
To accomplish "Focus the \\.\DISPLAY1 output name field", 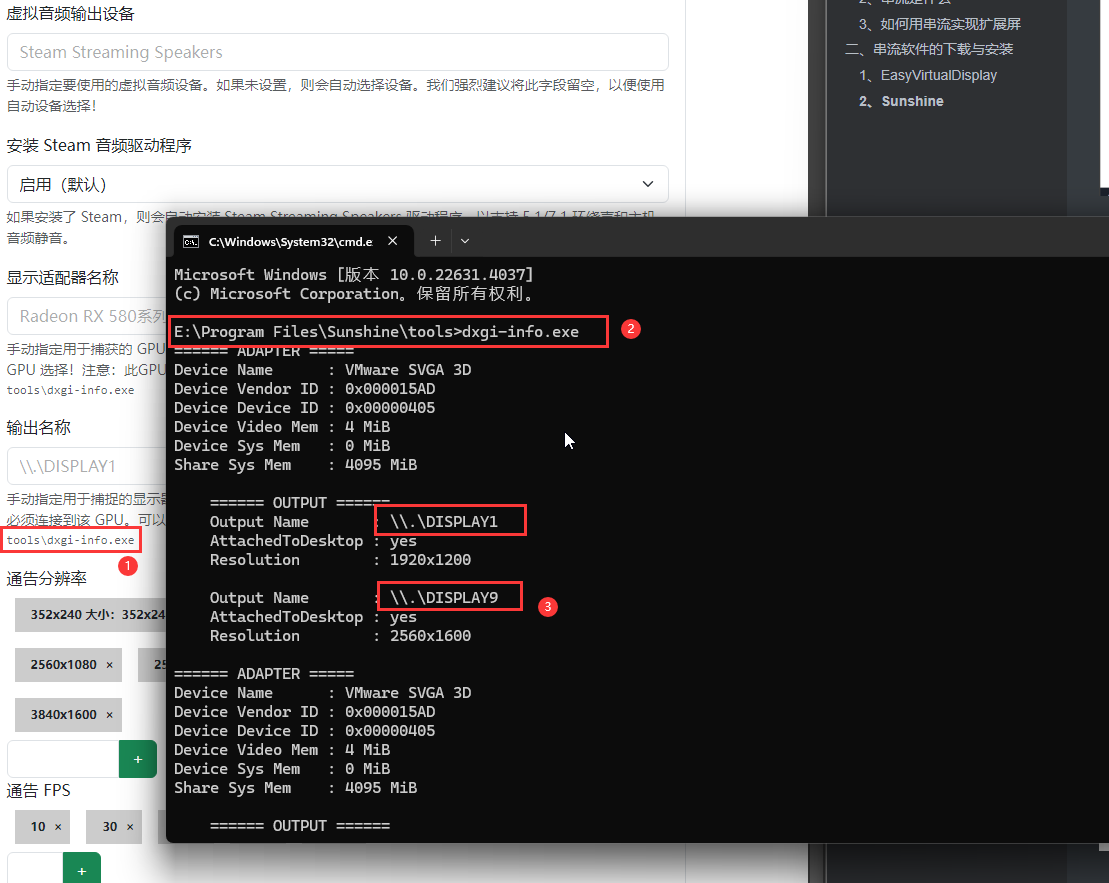I will pos(86,466).
